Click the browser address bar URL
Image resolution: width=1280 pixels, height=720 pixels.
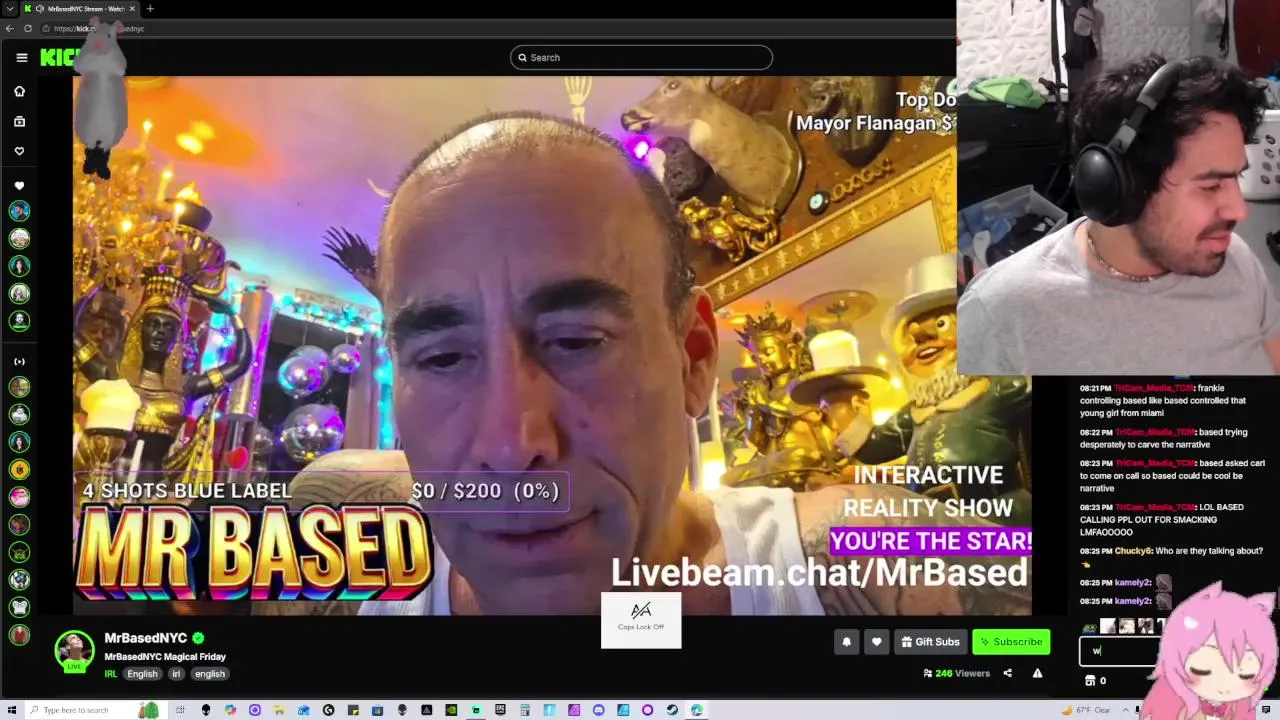[x=100, y=28]
